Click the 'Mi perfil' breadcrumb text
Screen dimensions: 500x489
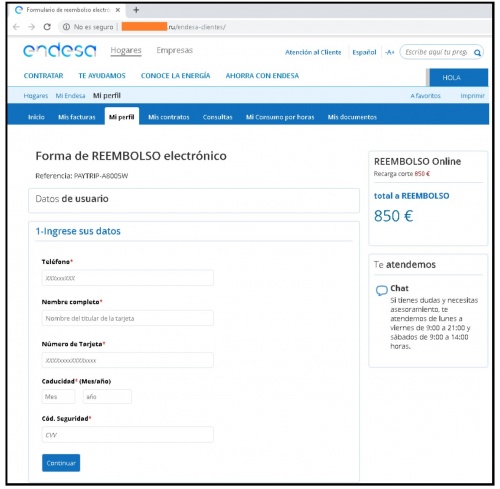pyautogui.click(x=107, y=96)
